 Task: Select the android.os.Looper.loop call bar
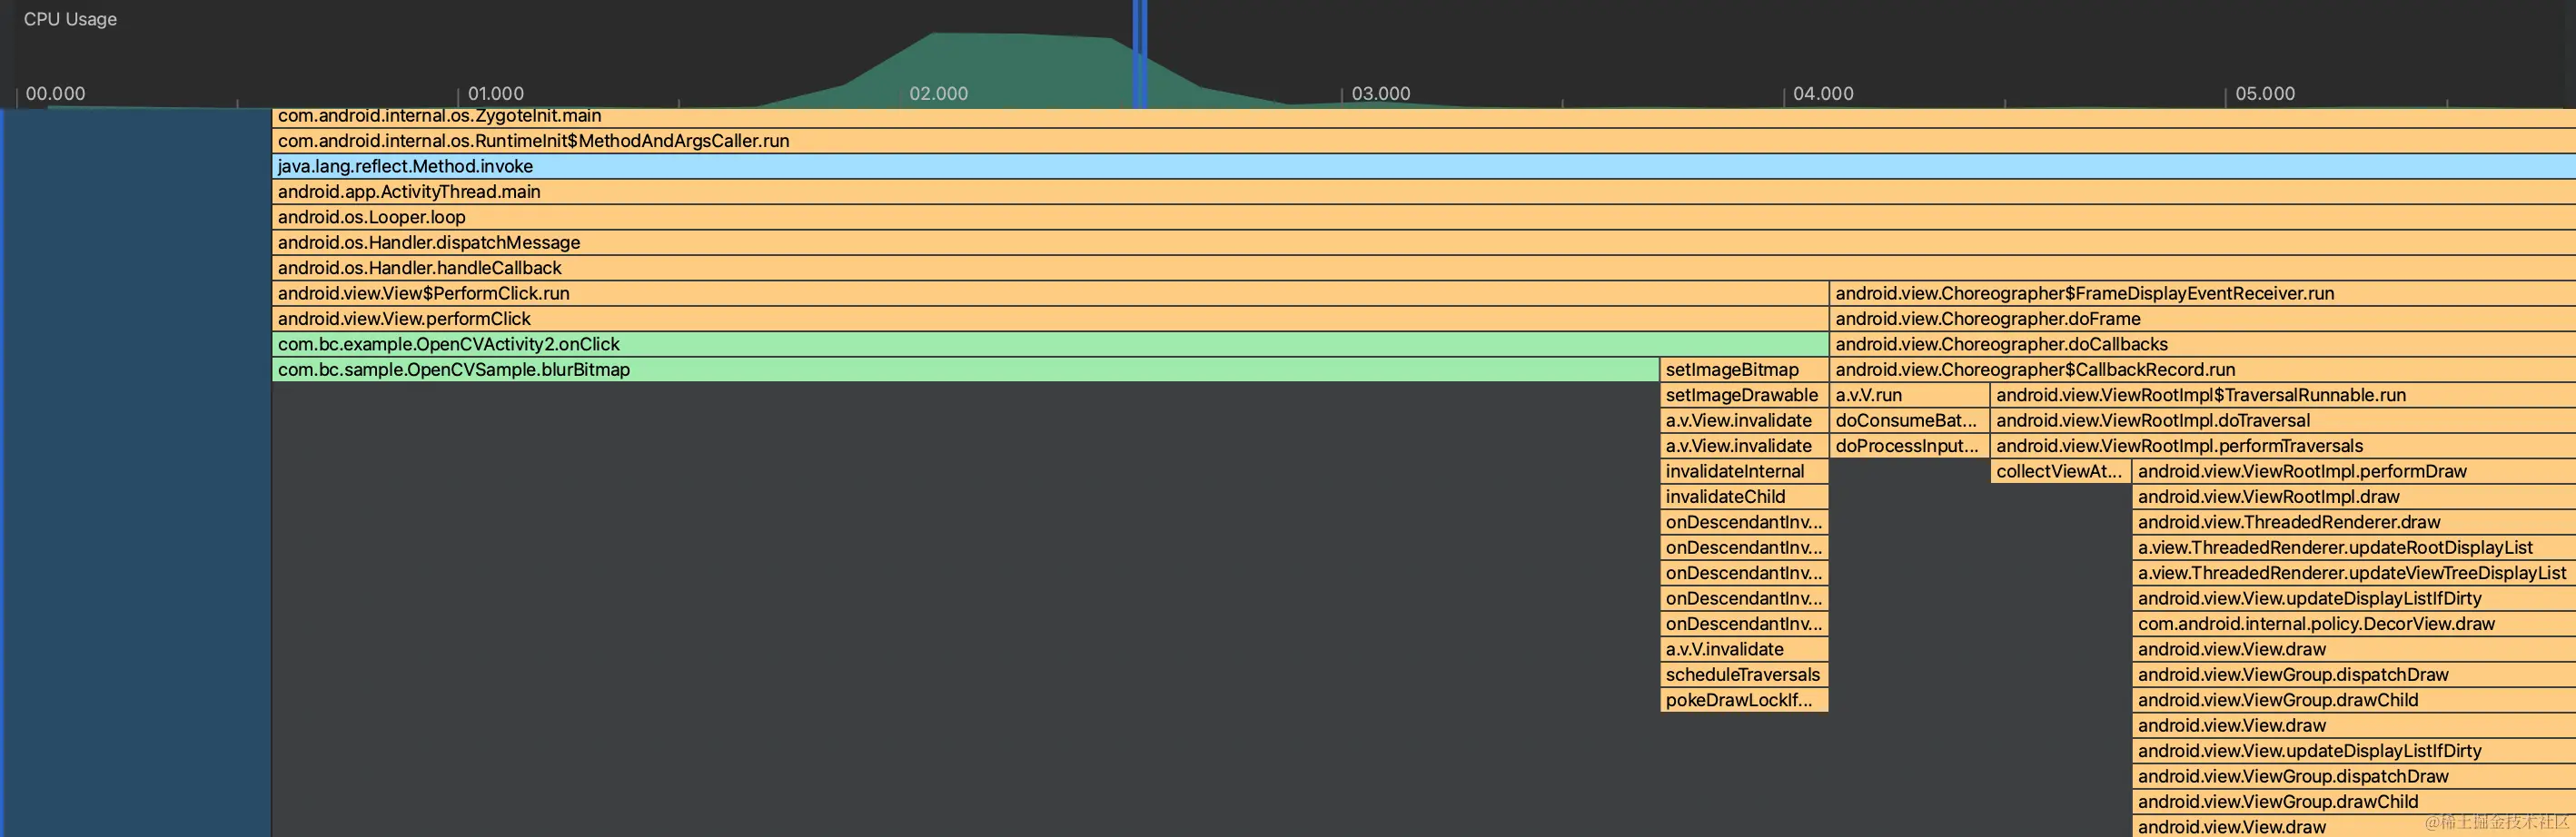coord(1424,217)
